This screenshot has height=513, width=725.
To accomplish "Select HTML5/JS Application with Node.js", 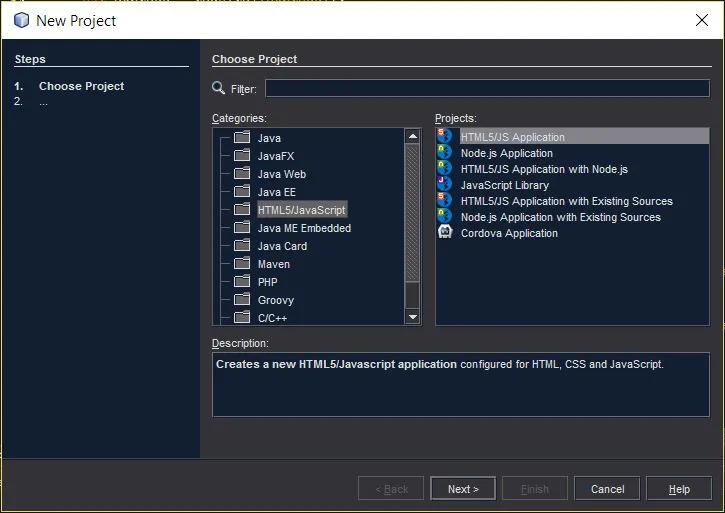I will [x=544, y=169].
